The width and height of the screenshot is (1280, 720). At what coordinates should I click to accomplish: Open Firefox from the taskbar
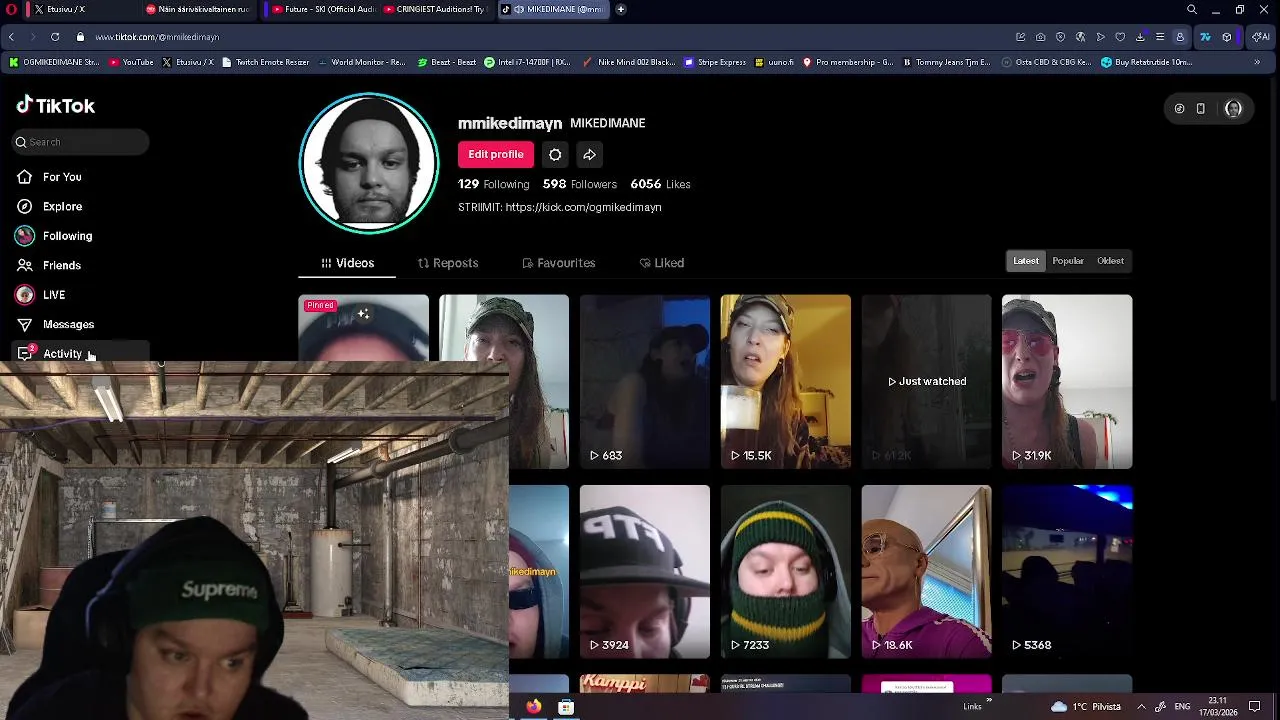click(534, 707)
